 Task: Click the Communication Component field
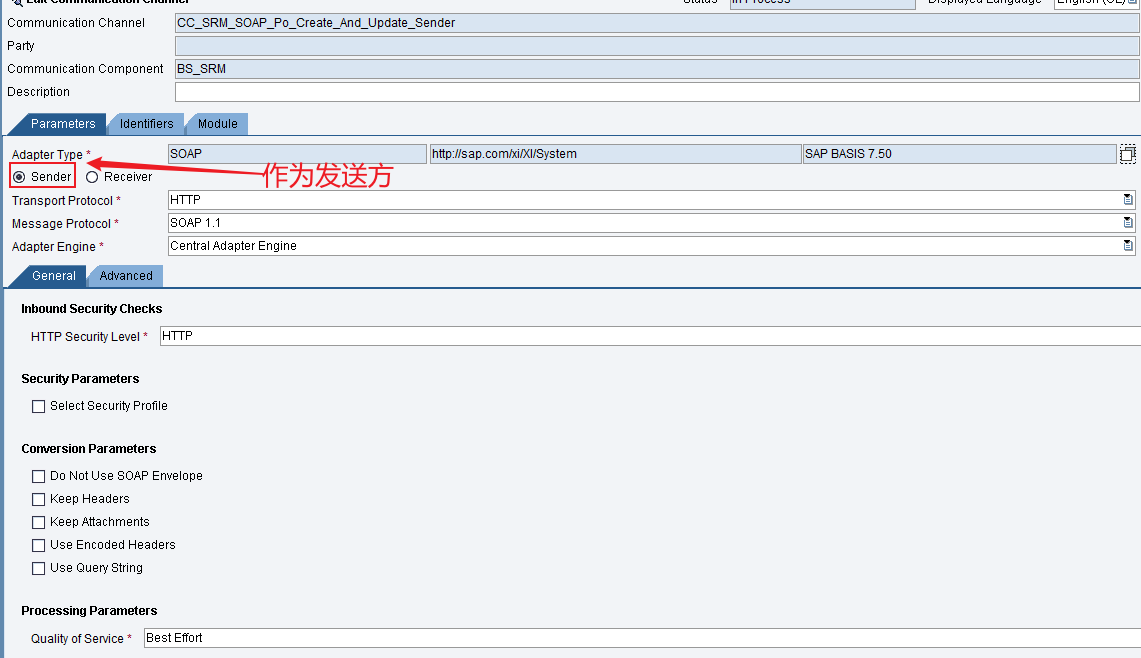tap(657, 69)
